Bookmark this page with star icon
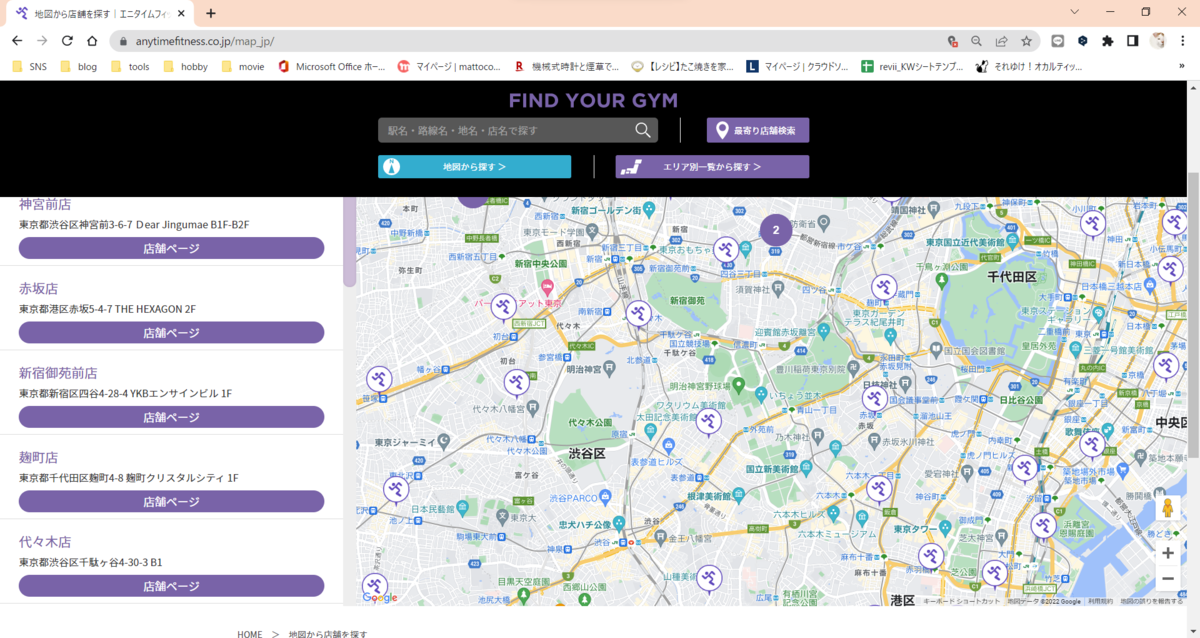Image resolution: width=1200 pixels, height=638 pixels. point(1026,41)
